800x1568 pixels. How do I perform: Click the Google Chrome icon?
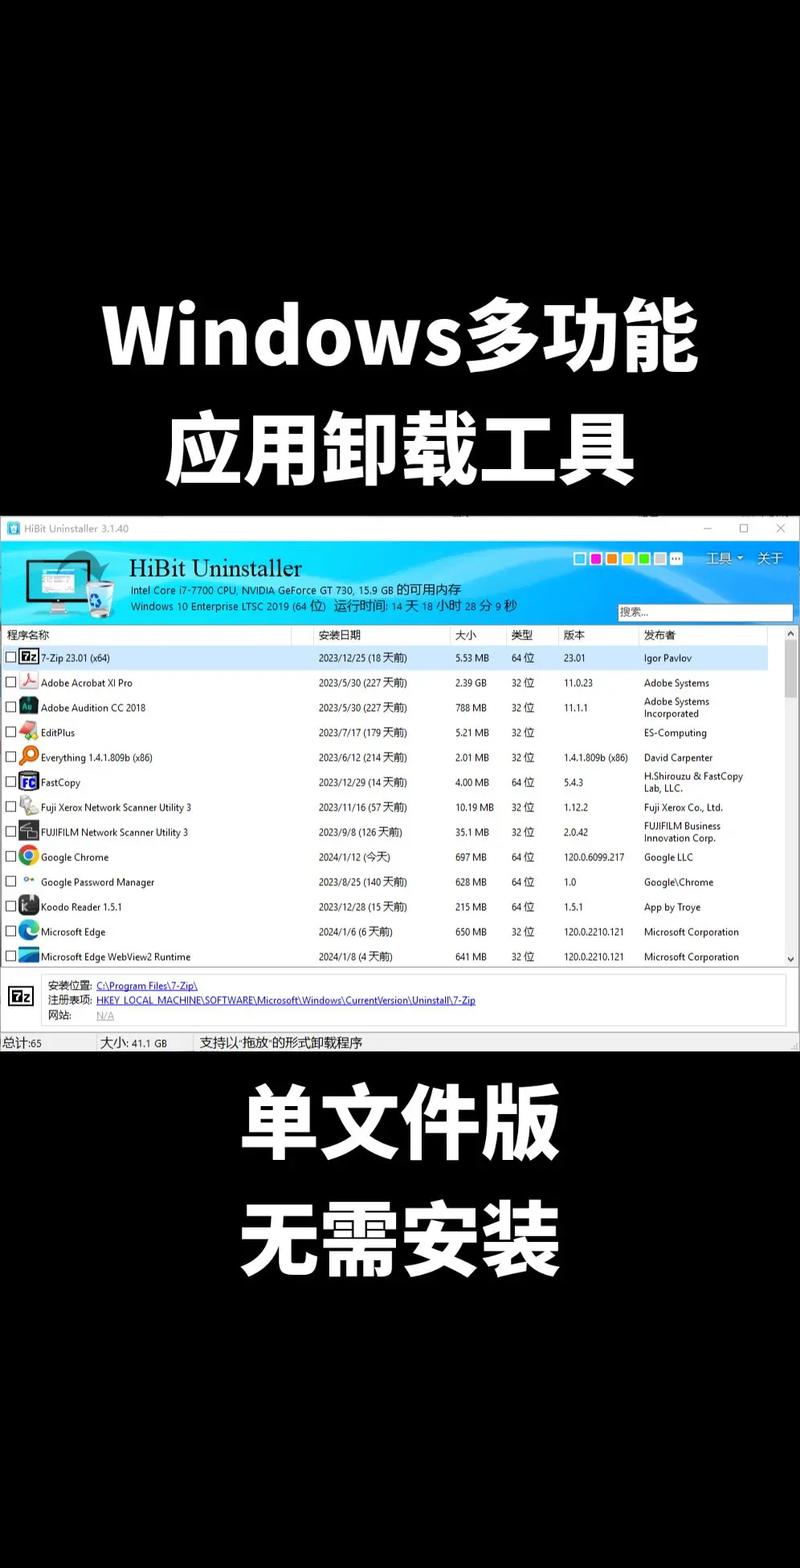pyautogui.click(x=29, y=856)
